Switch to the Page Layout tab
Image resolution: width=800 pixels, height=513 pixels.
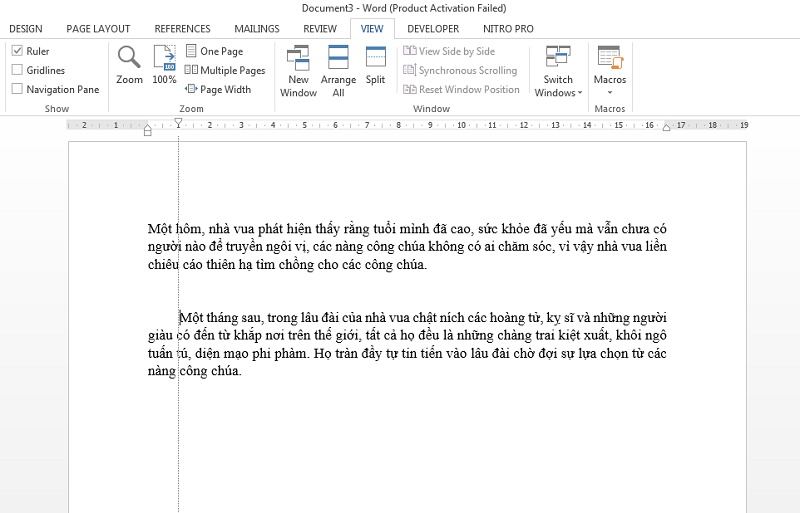[98, 29]
